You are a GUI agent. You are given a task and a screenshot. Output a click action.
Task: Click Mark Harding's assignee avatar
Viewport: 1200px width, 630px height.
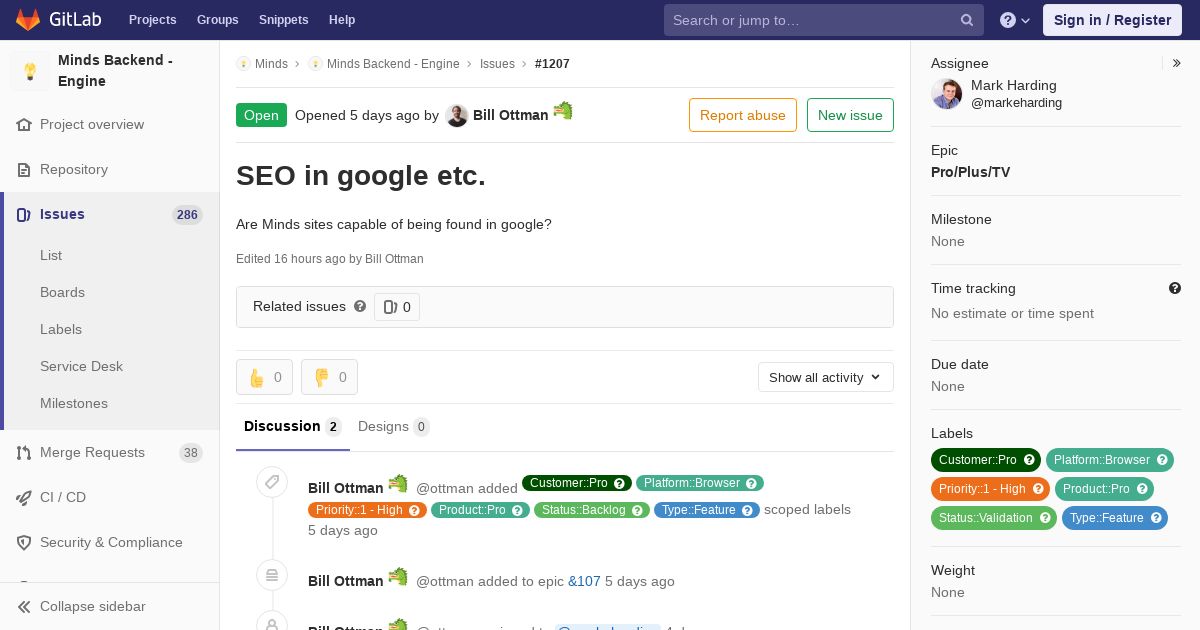click(946, 94)
